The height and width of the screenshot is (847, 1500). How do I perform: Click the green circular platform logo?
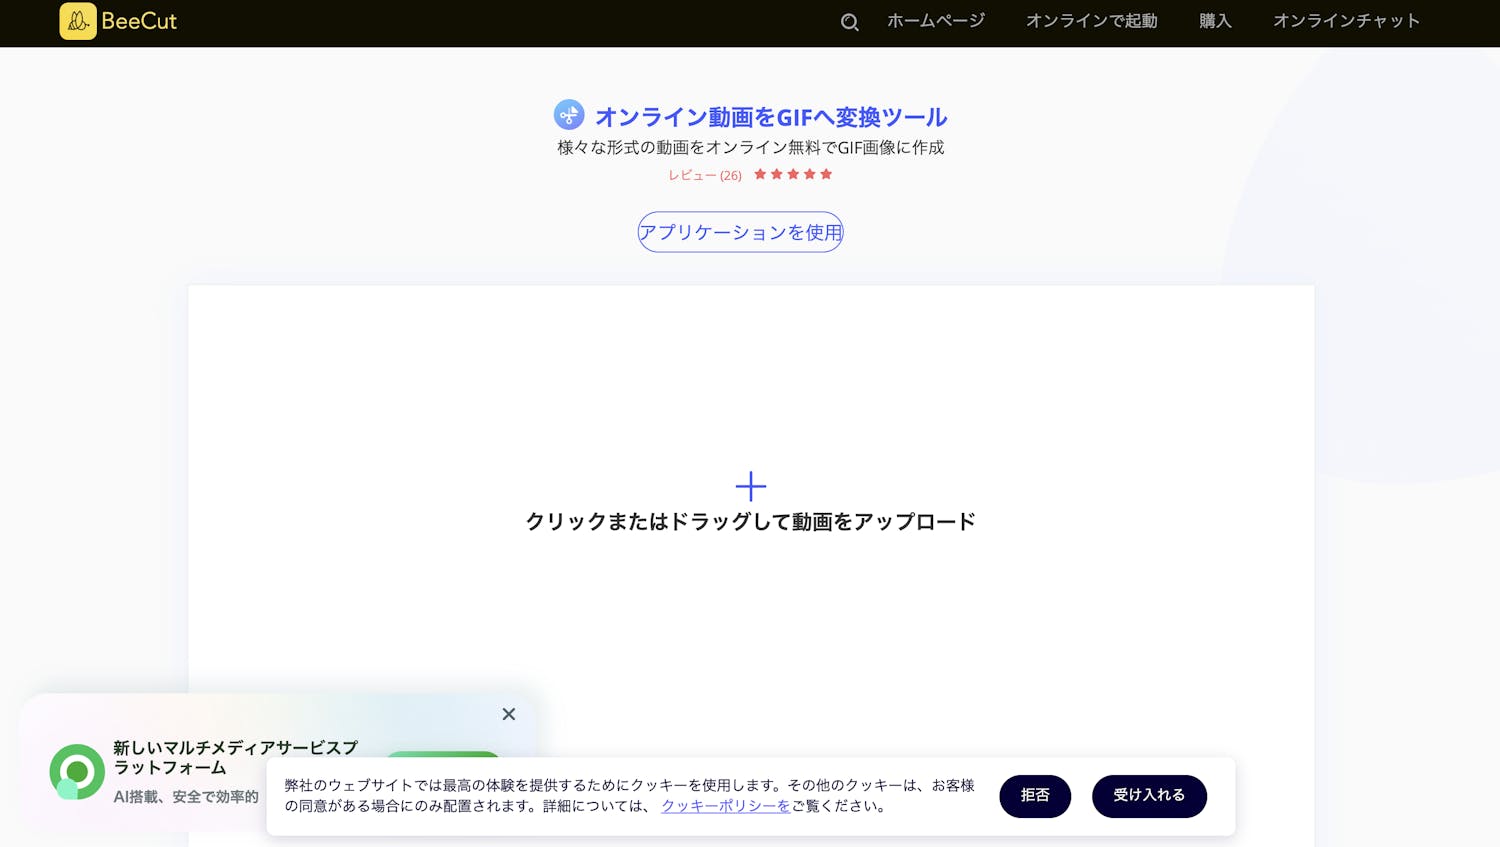77,772
